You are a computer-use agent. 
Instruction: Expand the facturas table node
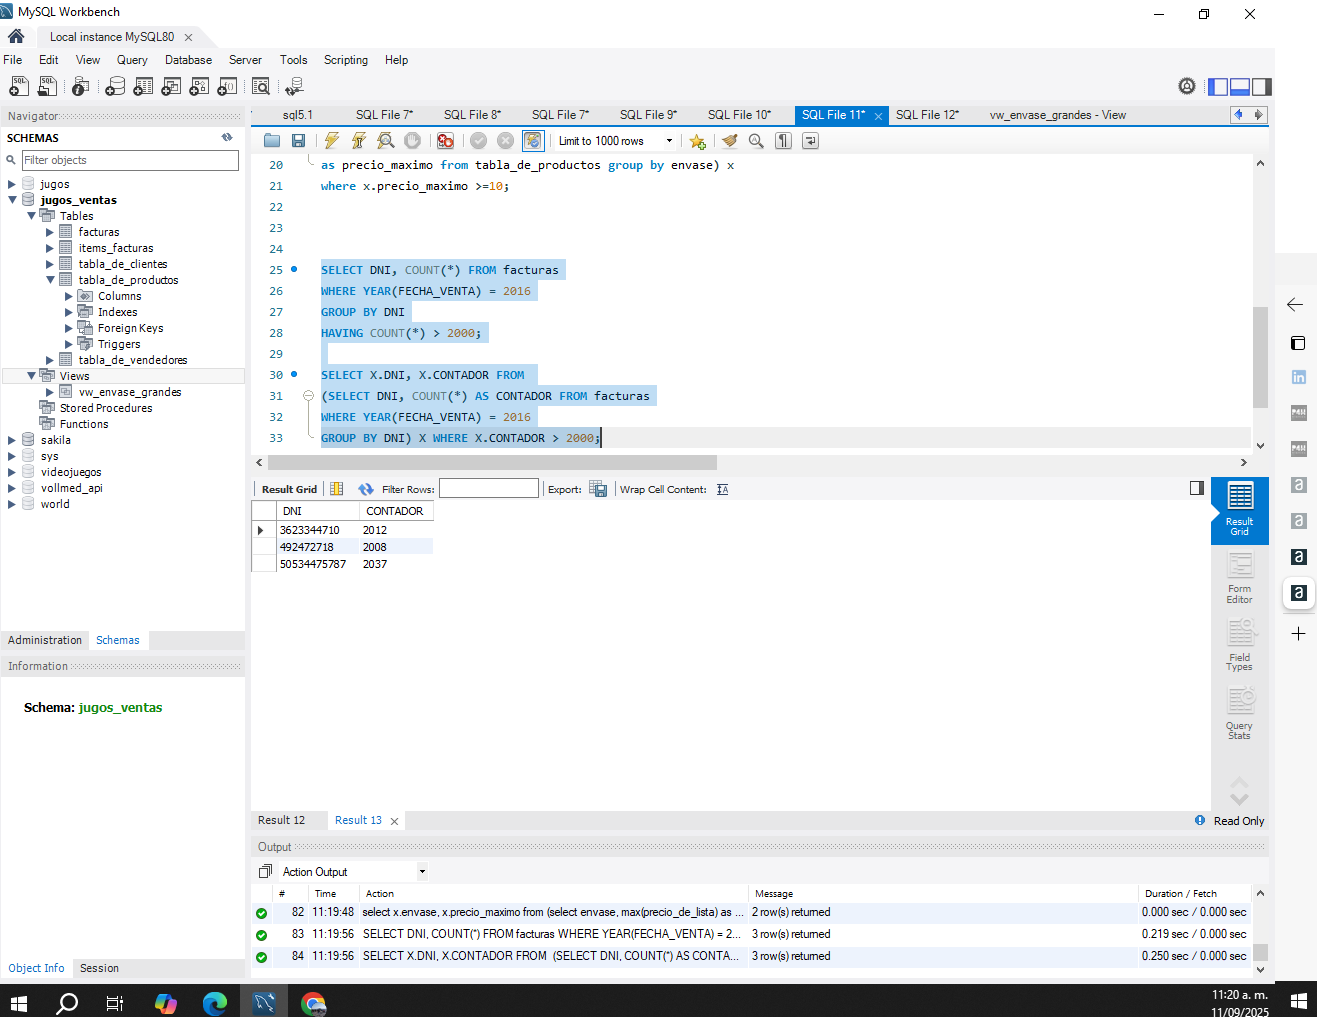coord(50,232)
